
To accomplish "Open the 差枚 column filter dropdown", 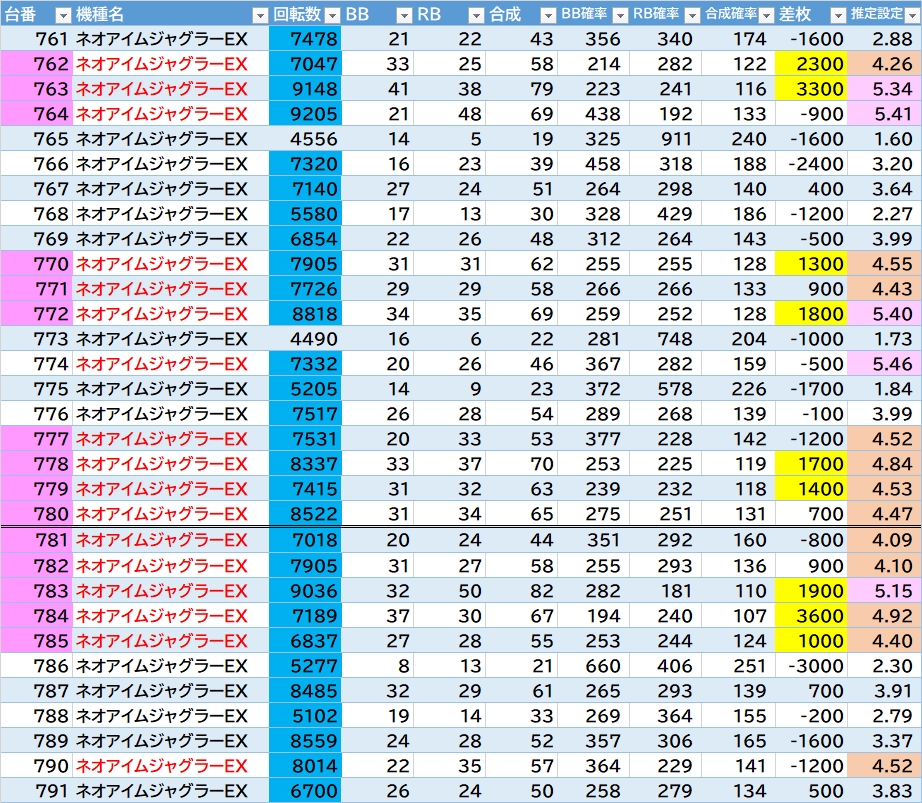I will tap(838, 15).
